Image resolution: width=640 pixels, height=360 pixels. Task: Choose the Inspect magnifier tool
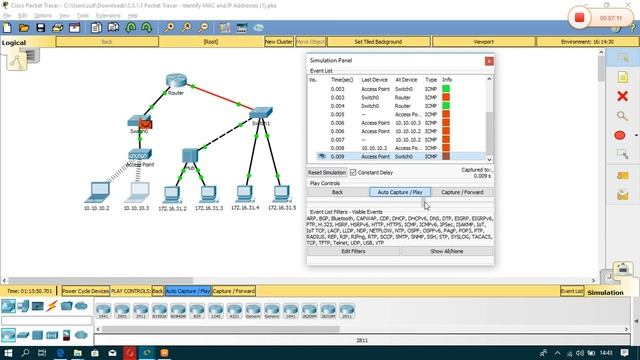click(x=622, y=116)
